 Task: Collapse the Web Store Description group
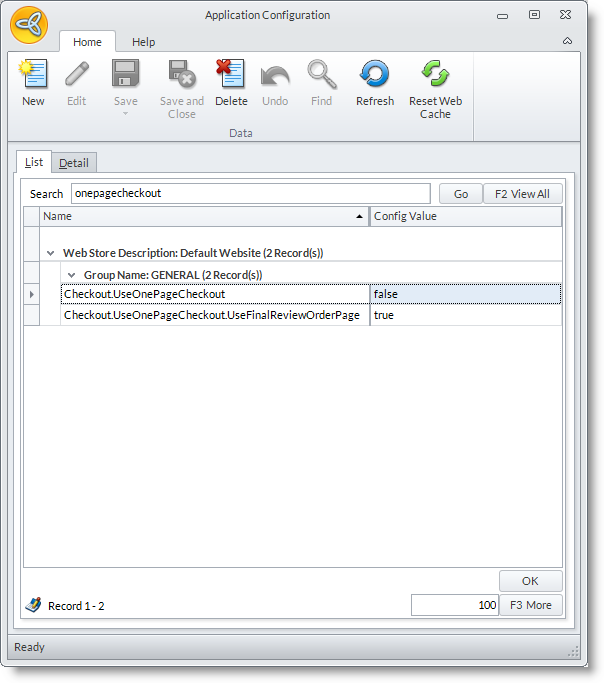[51, 253]
